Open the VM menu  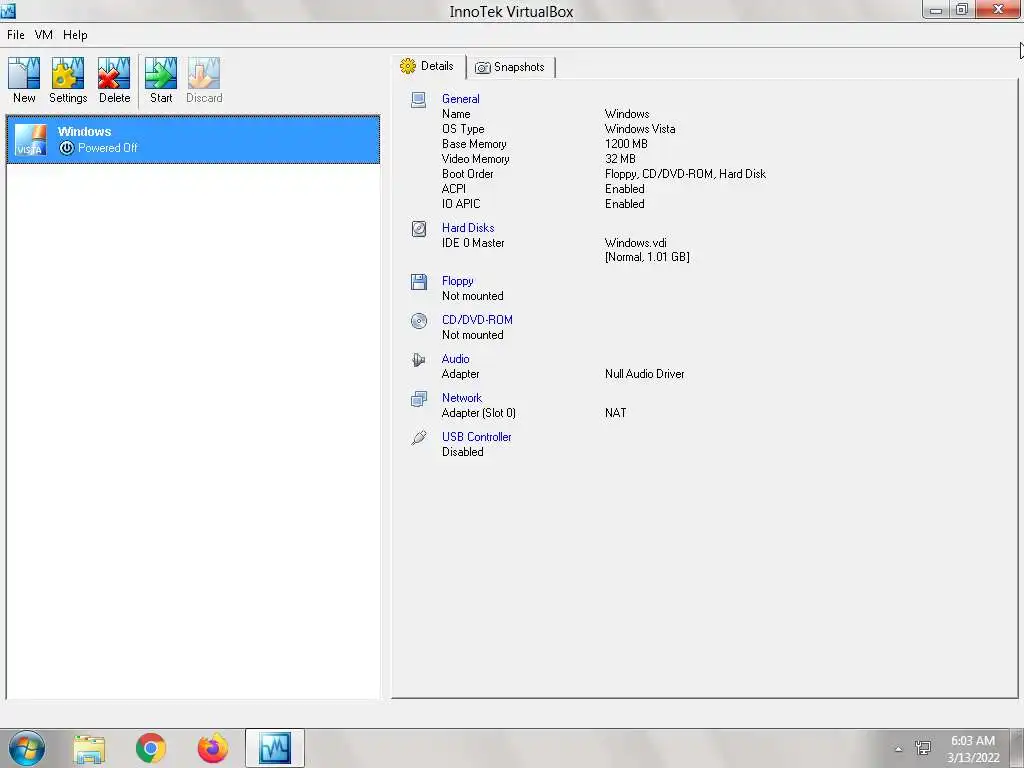44,35
